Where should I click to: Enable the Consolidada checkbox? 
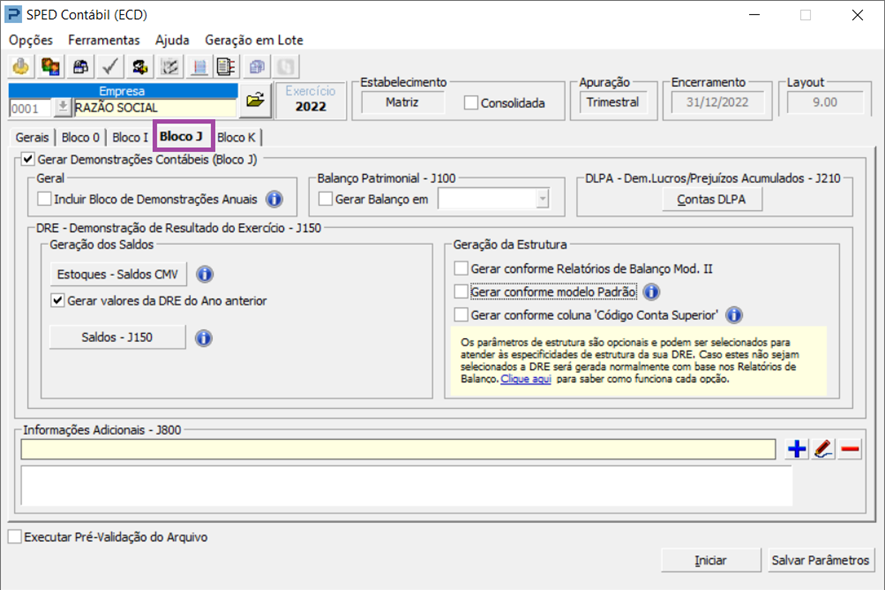click(x=471, y=103)
